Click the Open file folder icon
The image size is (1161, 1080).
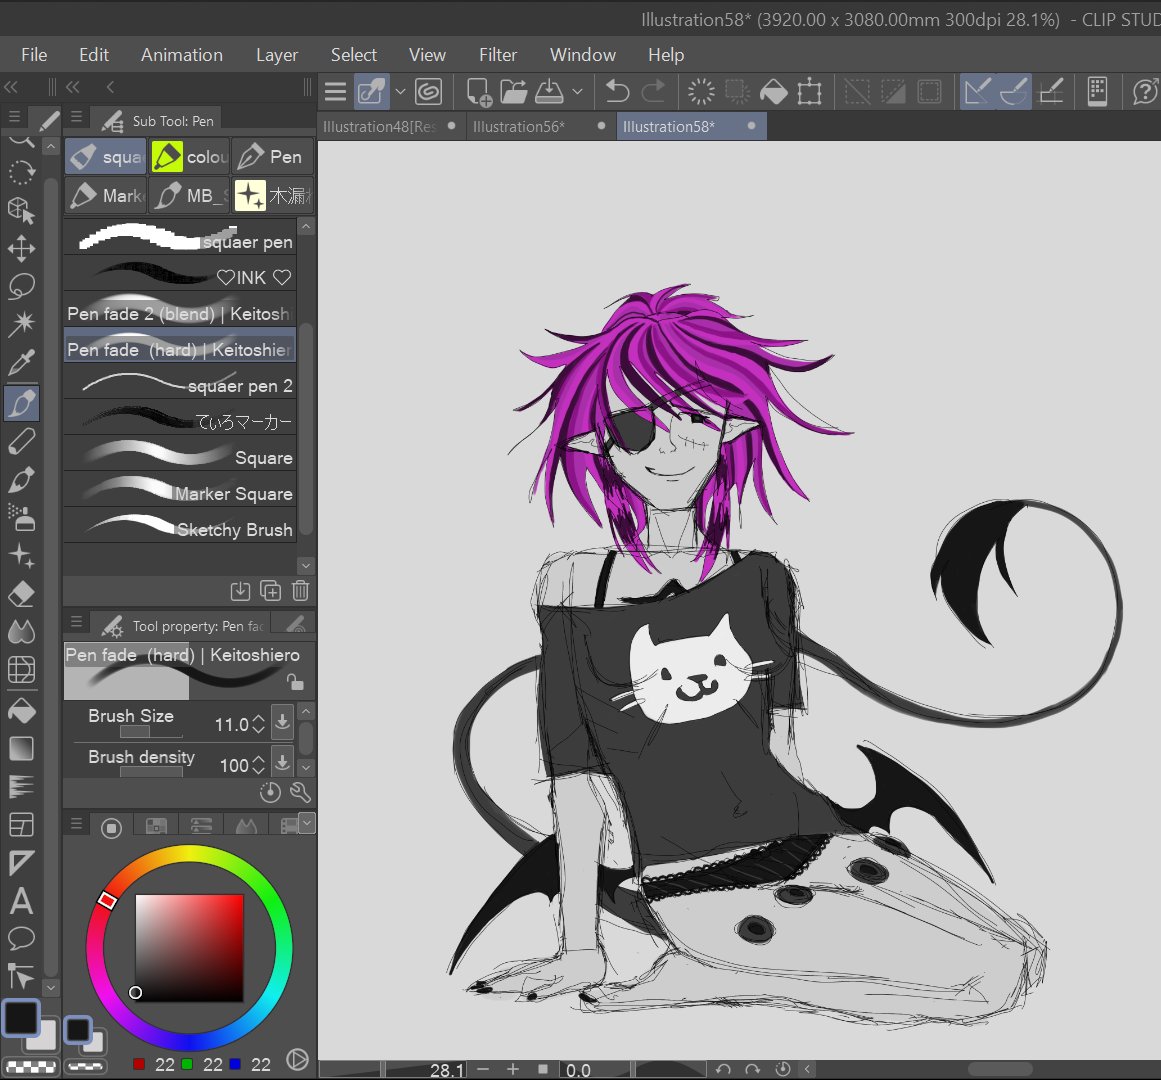513,92
